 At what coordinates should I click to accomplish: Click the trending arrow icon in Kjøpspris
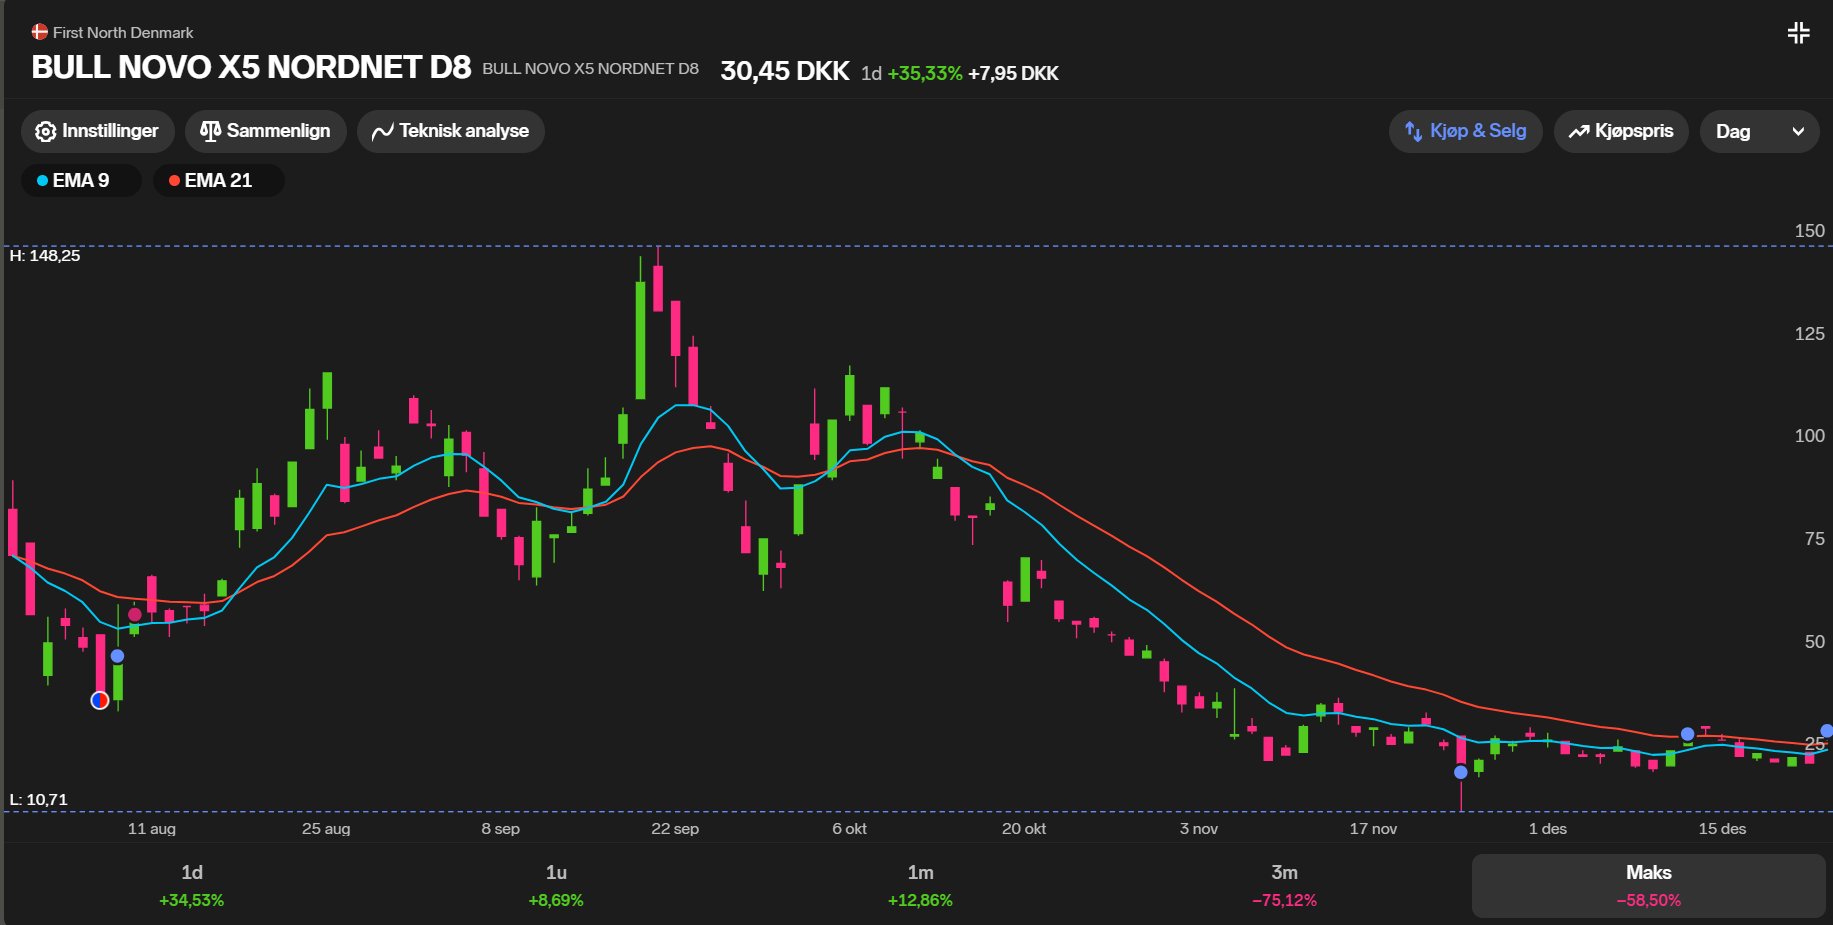[x=1579, y=132]
